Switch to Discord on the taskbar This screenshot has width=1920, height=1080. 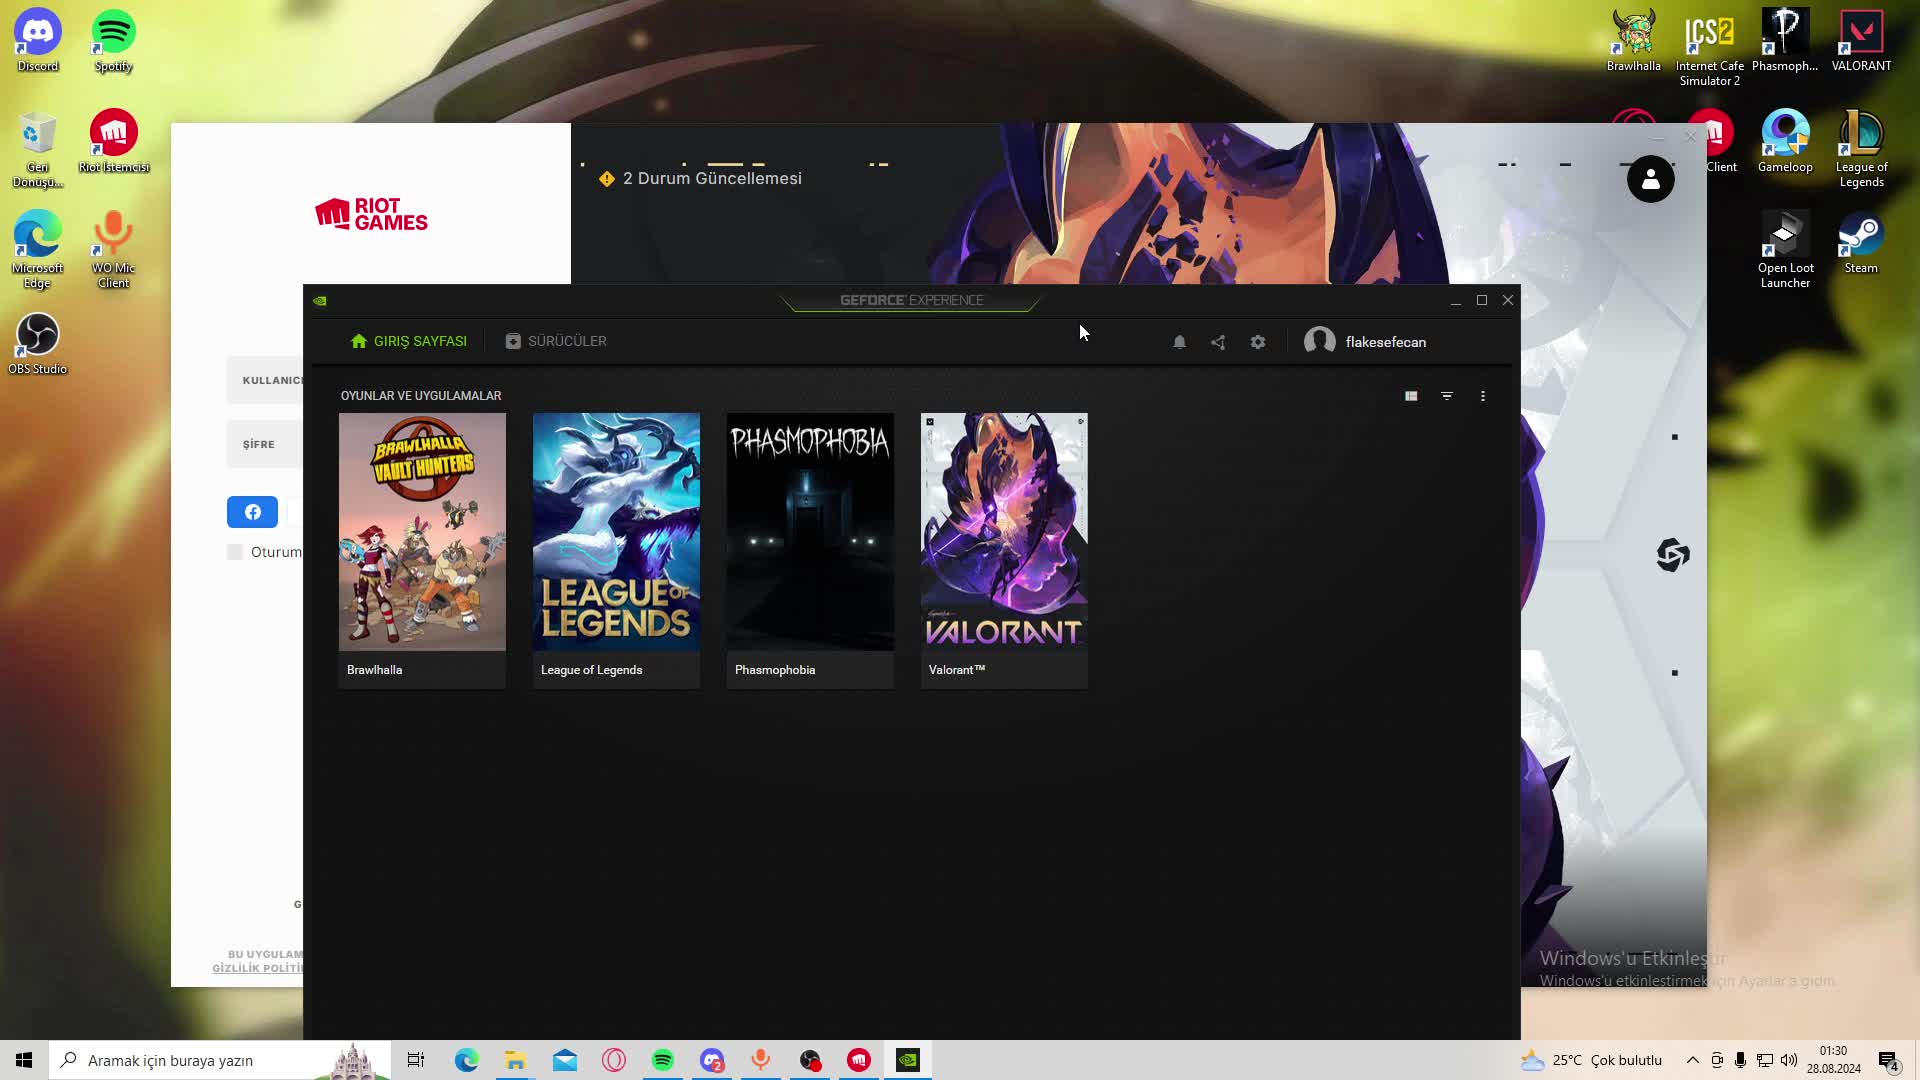click(711, 1060)
